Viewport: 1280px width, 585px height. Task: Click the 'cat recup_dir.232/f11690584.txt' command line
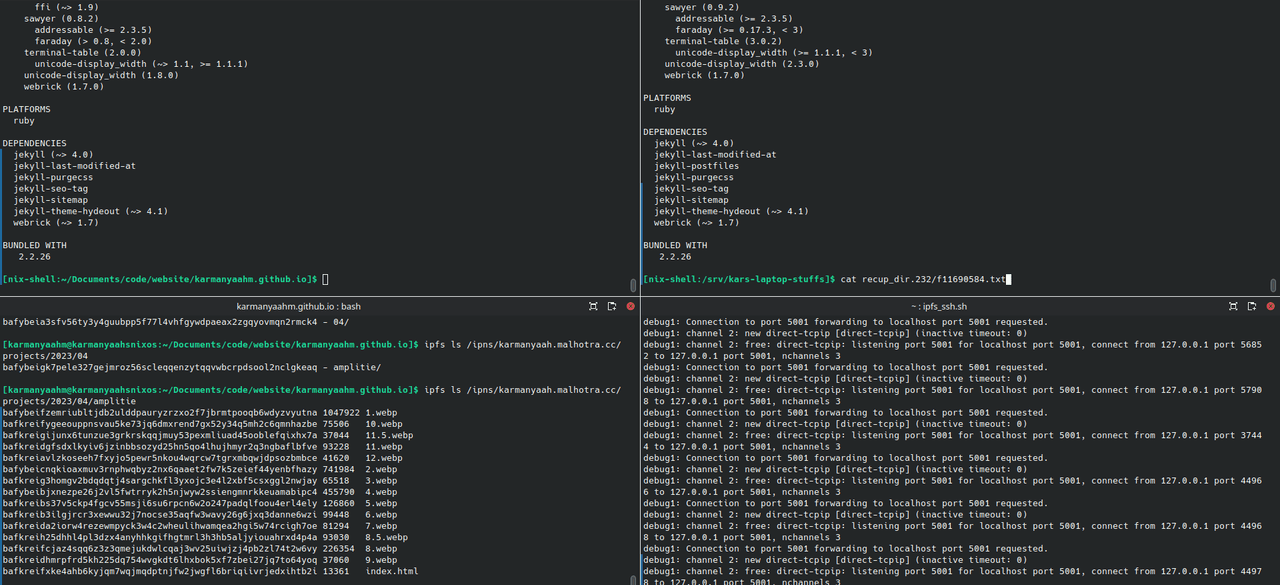[924, 279]
